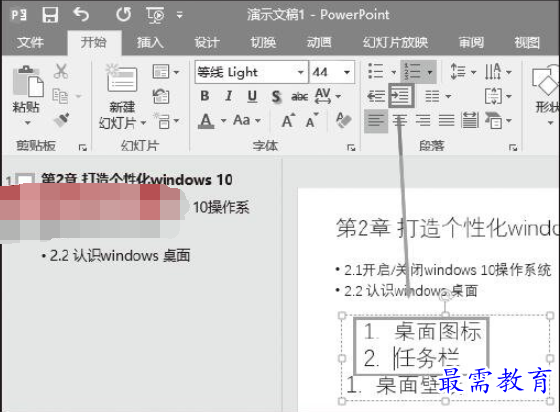Toggle italic formatting
Screen dimensions: 560x412
[x=229, y=96]
